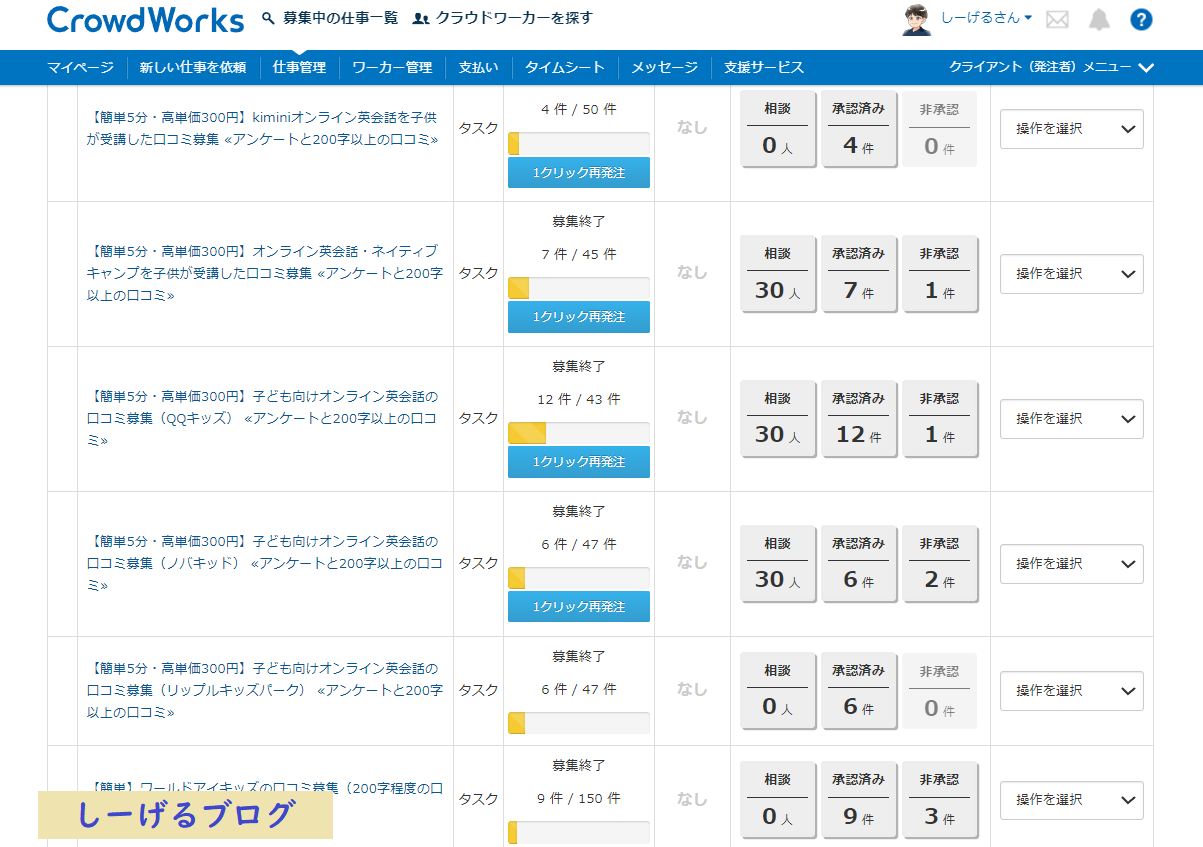Open the user avatar image
The width and height of the screenshot is (1203, 847).
tap(917, 19)
